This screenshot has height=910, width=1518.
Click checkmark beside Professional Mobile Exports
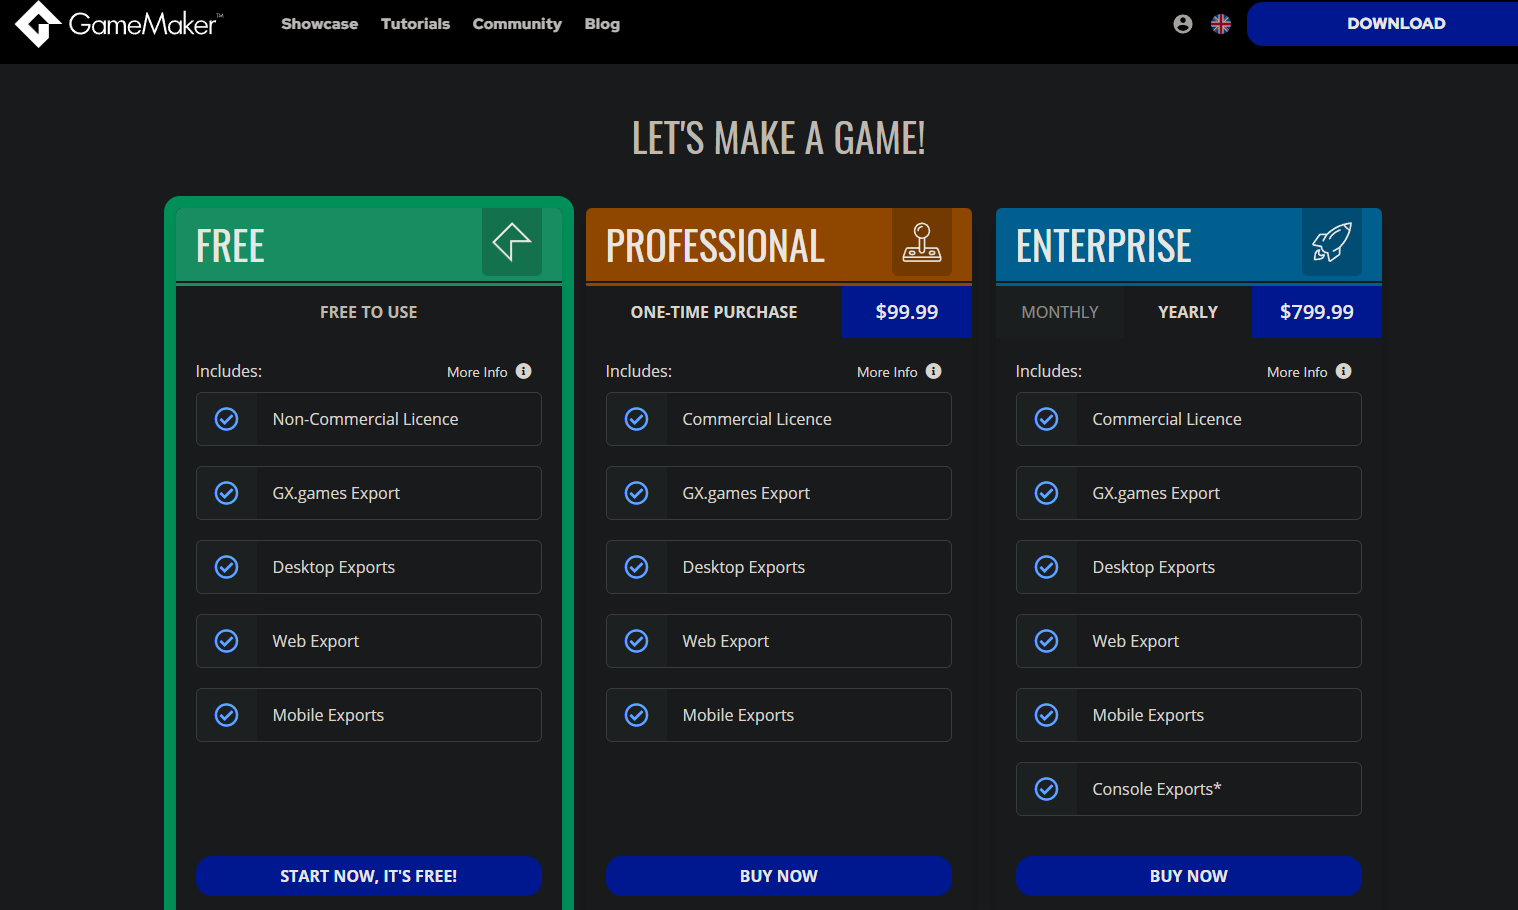click(637, 715)
